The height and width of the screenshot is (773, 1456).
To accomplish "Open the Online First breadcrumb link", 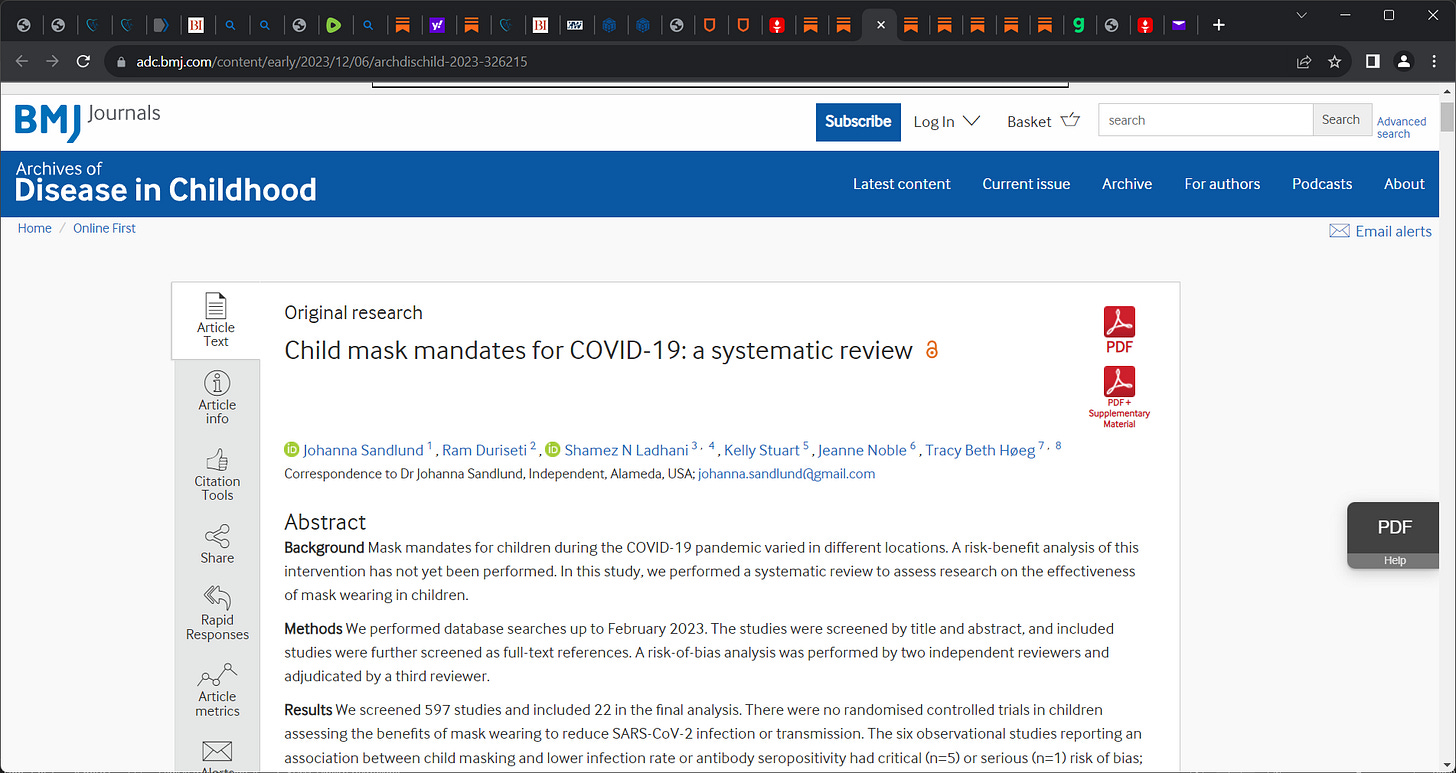I will coord(104,228).
